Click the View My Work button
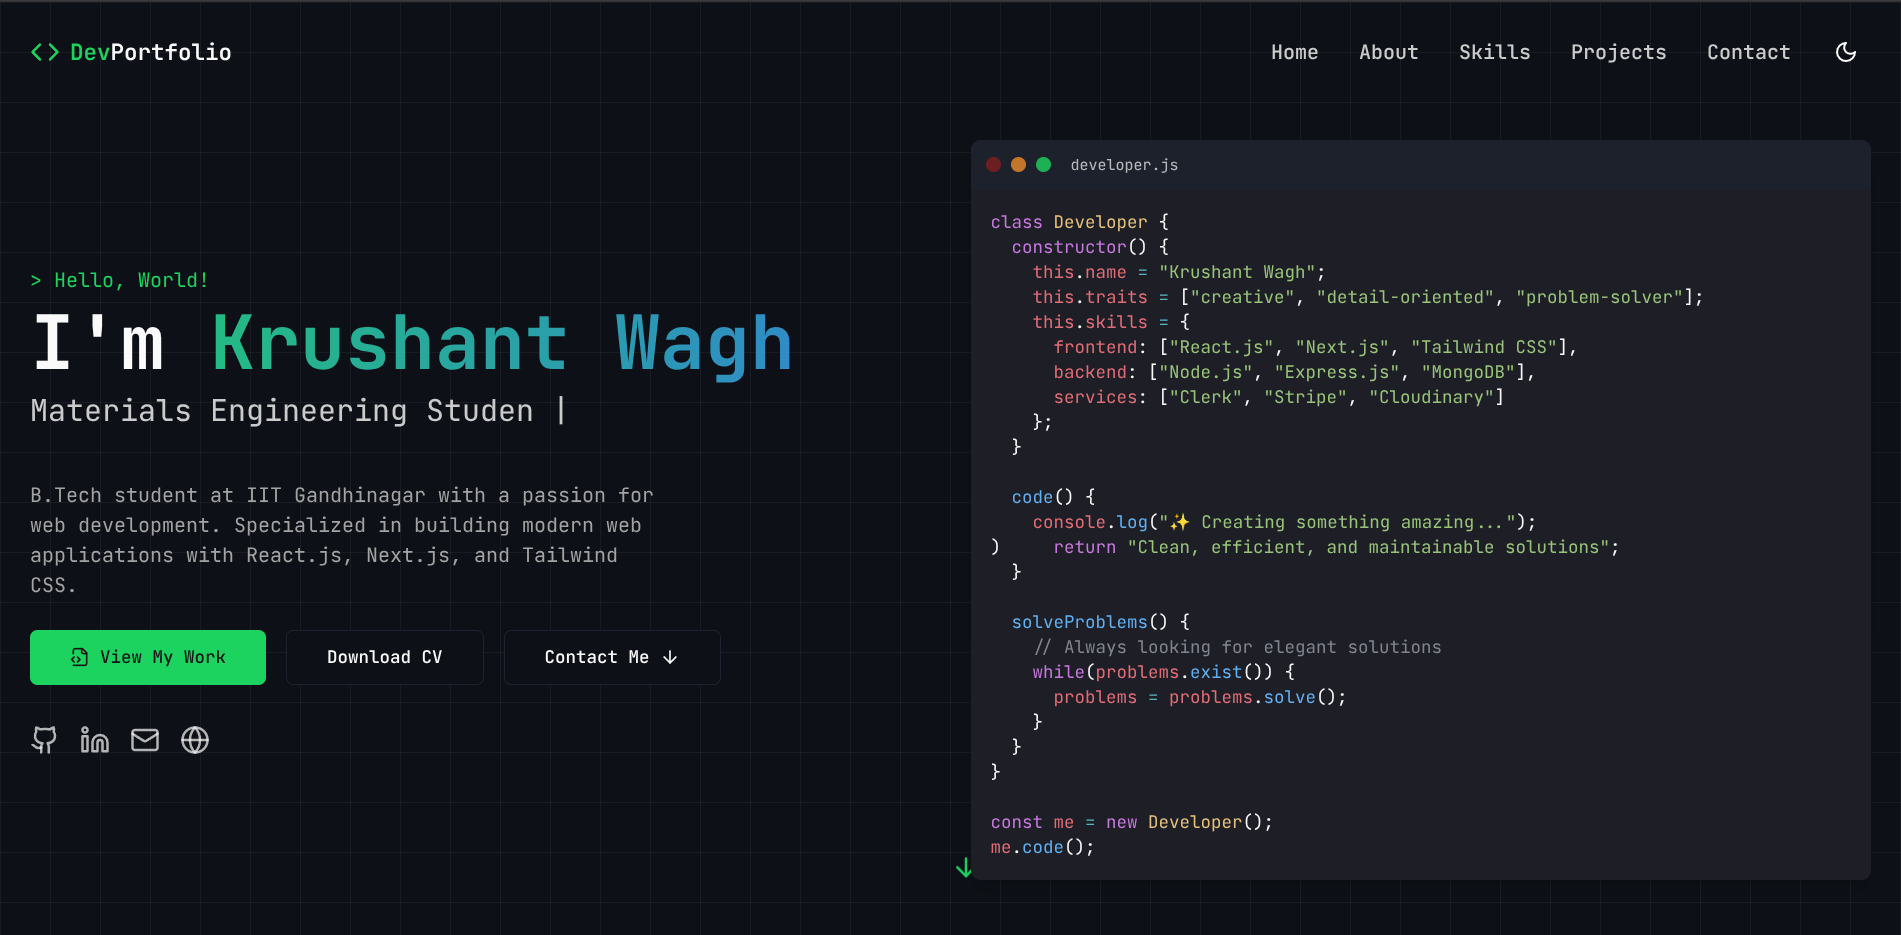1901x935 pixels. [x=148, y=657]
